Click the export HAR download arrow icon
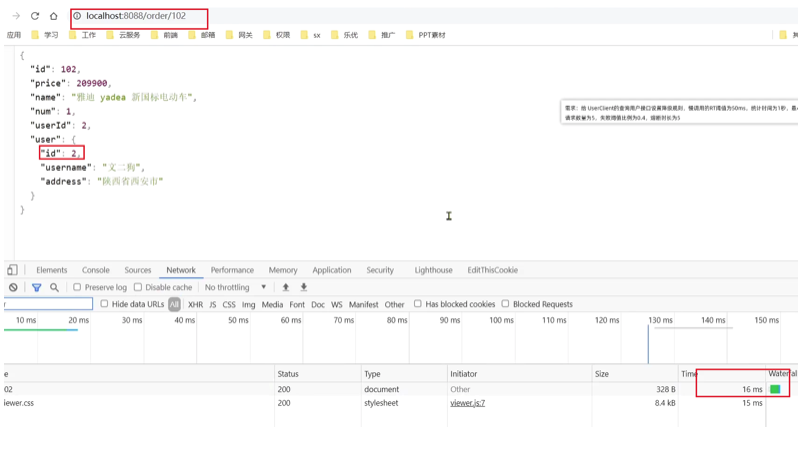This screenshot has width=804, height=466. 304,287
